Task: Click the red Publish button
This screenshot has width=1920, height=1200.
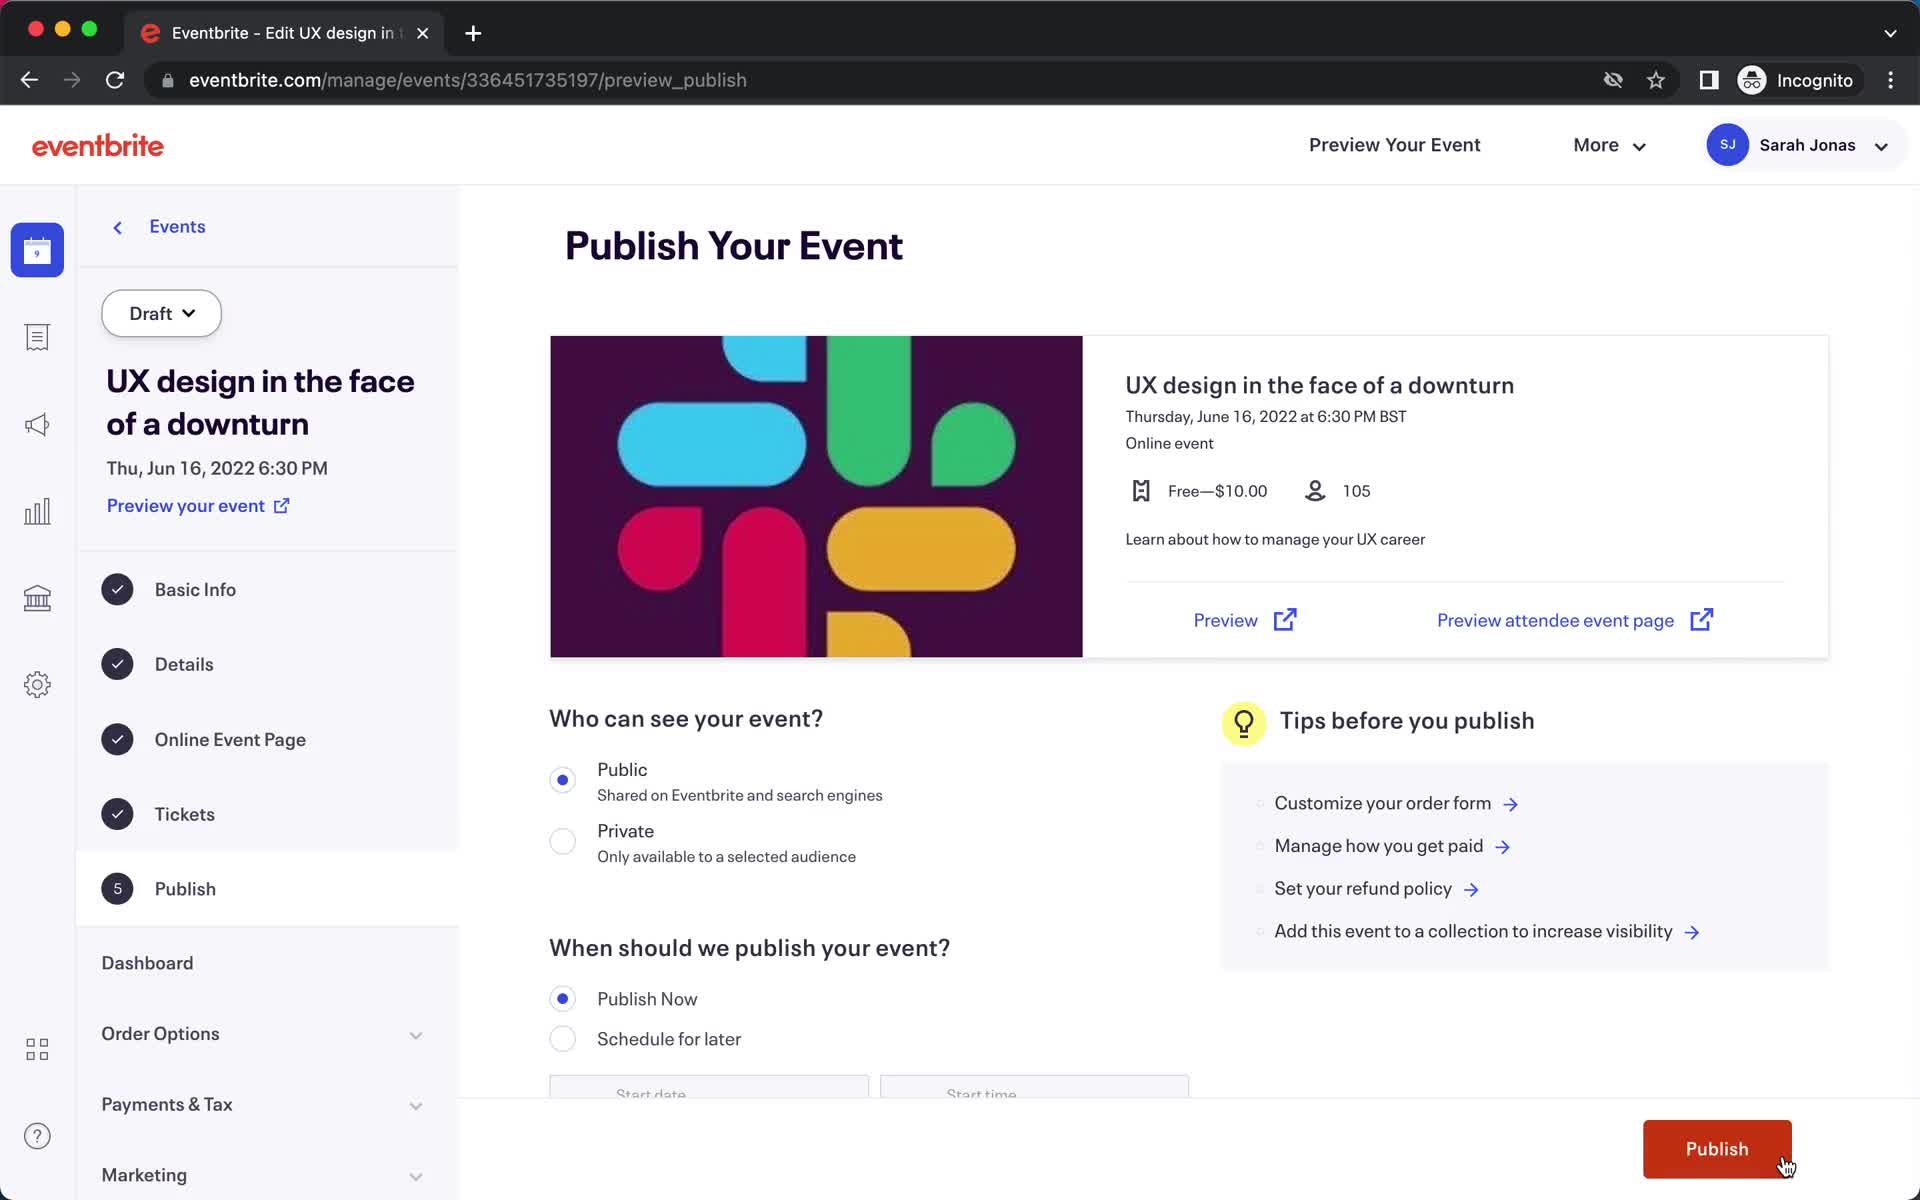Action: point(1717,1149)
